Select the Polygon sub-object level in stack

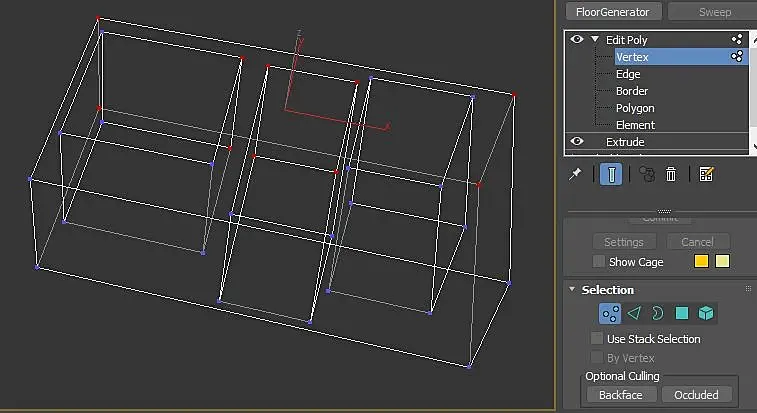coord(635,108)
